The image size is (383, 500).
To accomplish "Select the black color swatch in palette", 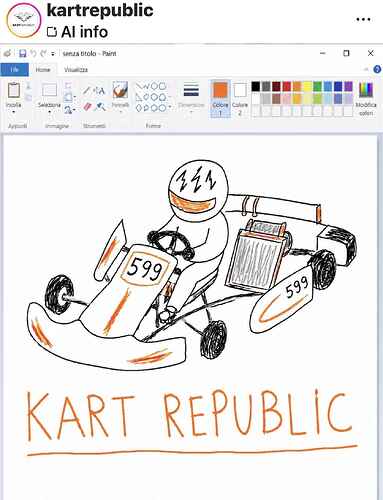I will (256, 87).
